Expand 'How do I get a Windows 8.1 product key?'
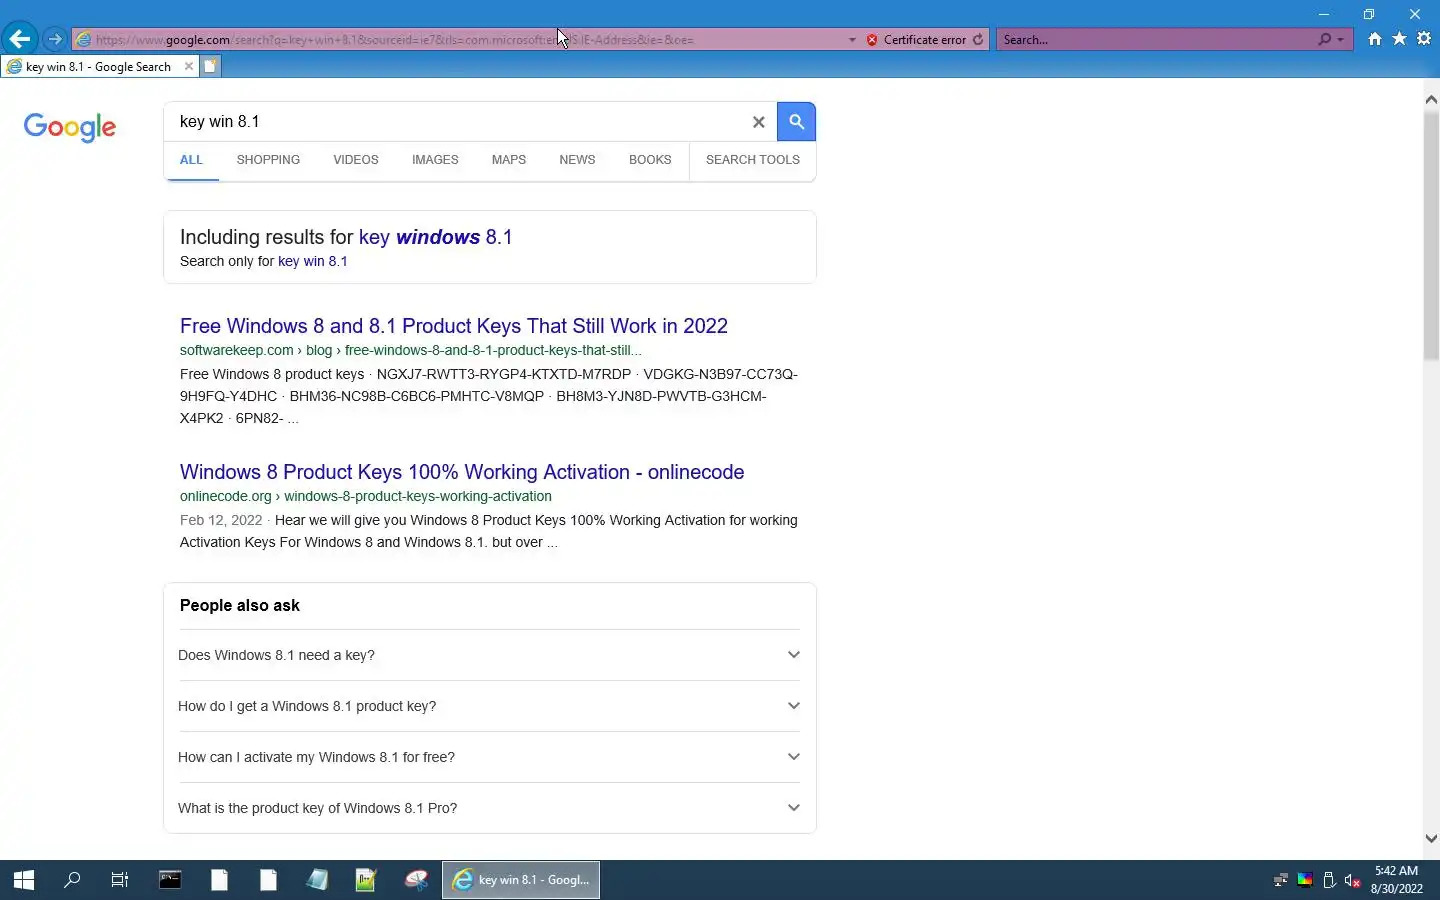The image size is (1440, 900). pyautogui.click(x=489, y=706)
